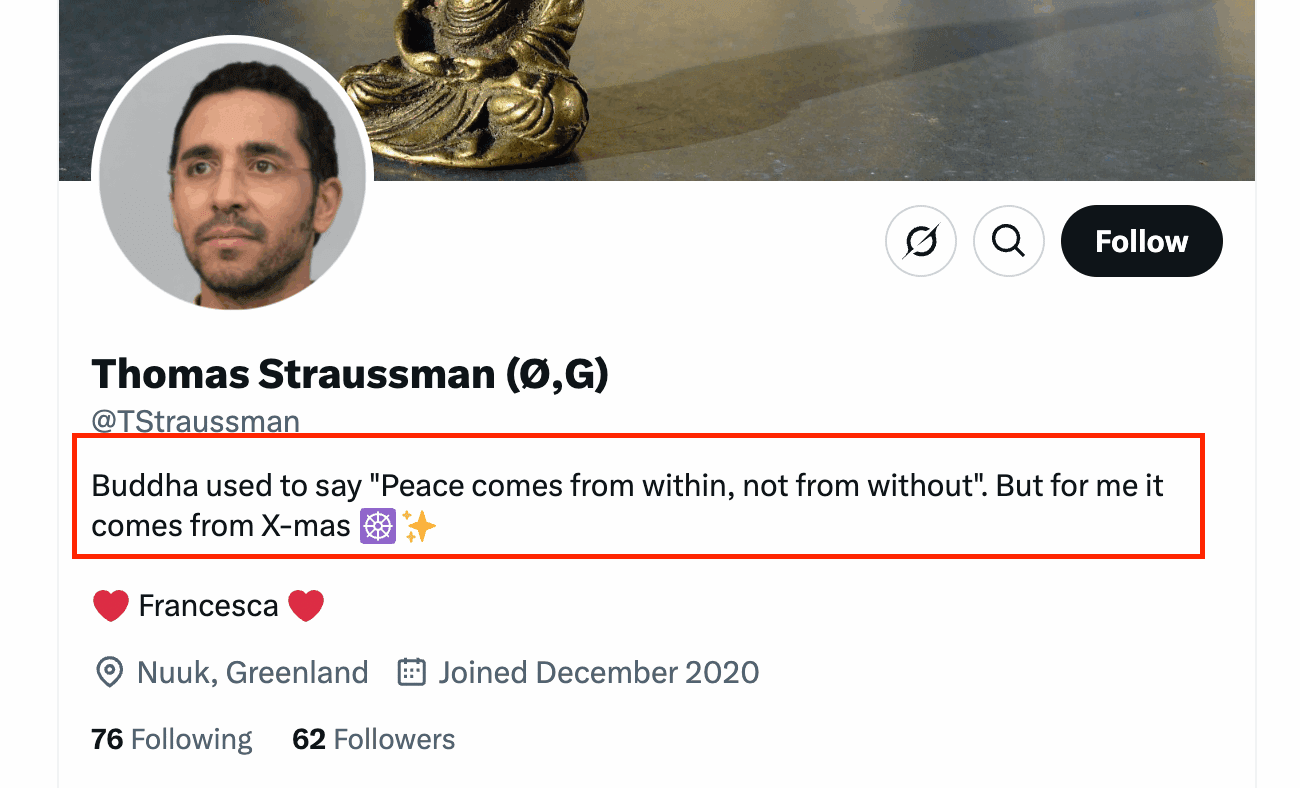Click the search magnifier icon button
Screen dimensions: 1300x788
[1008, 241]
